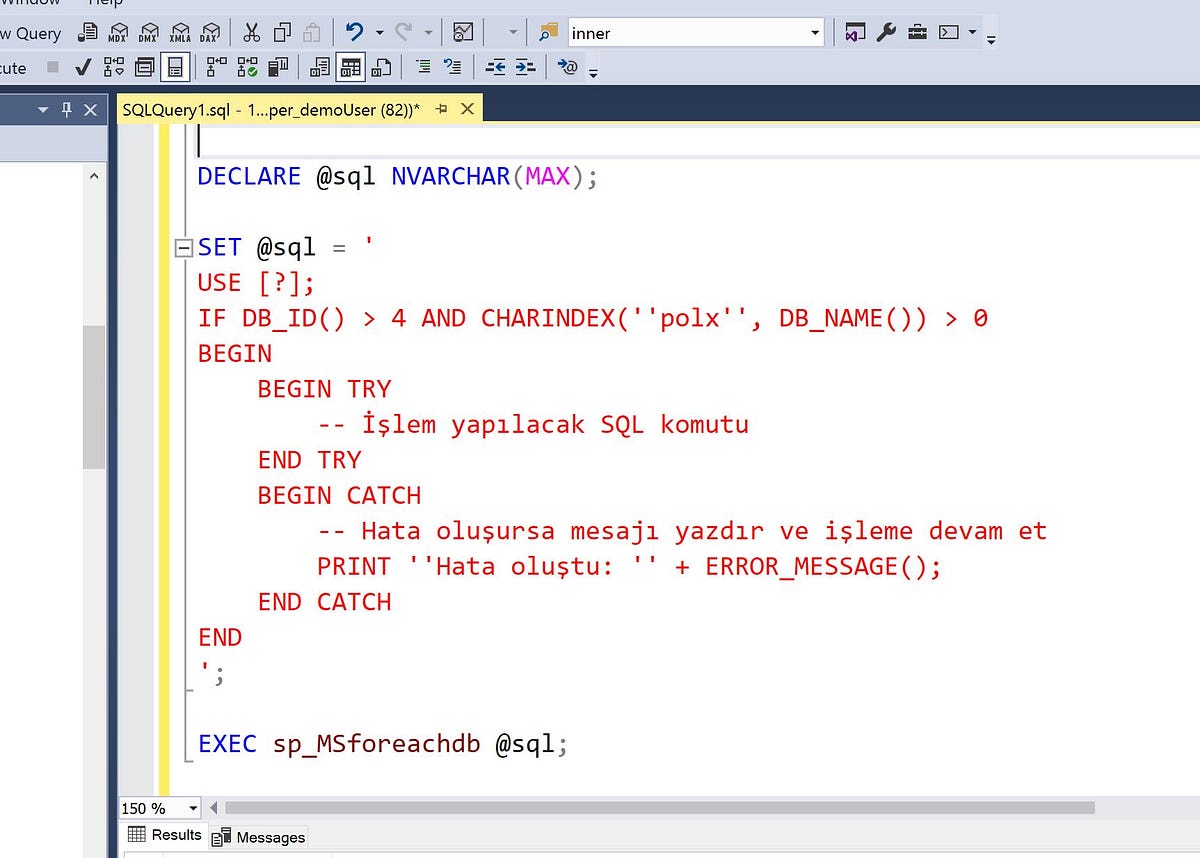Click the horizontal scrollbar left arrow

tap(212, 807)
